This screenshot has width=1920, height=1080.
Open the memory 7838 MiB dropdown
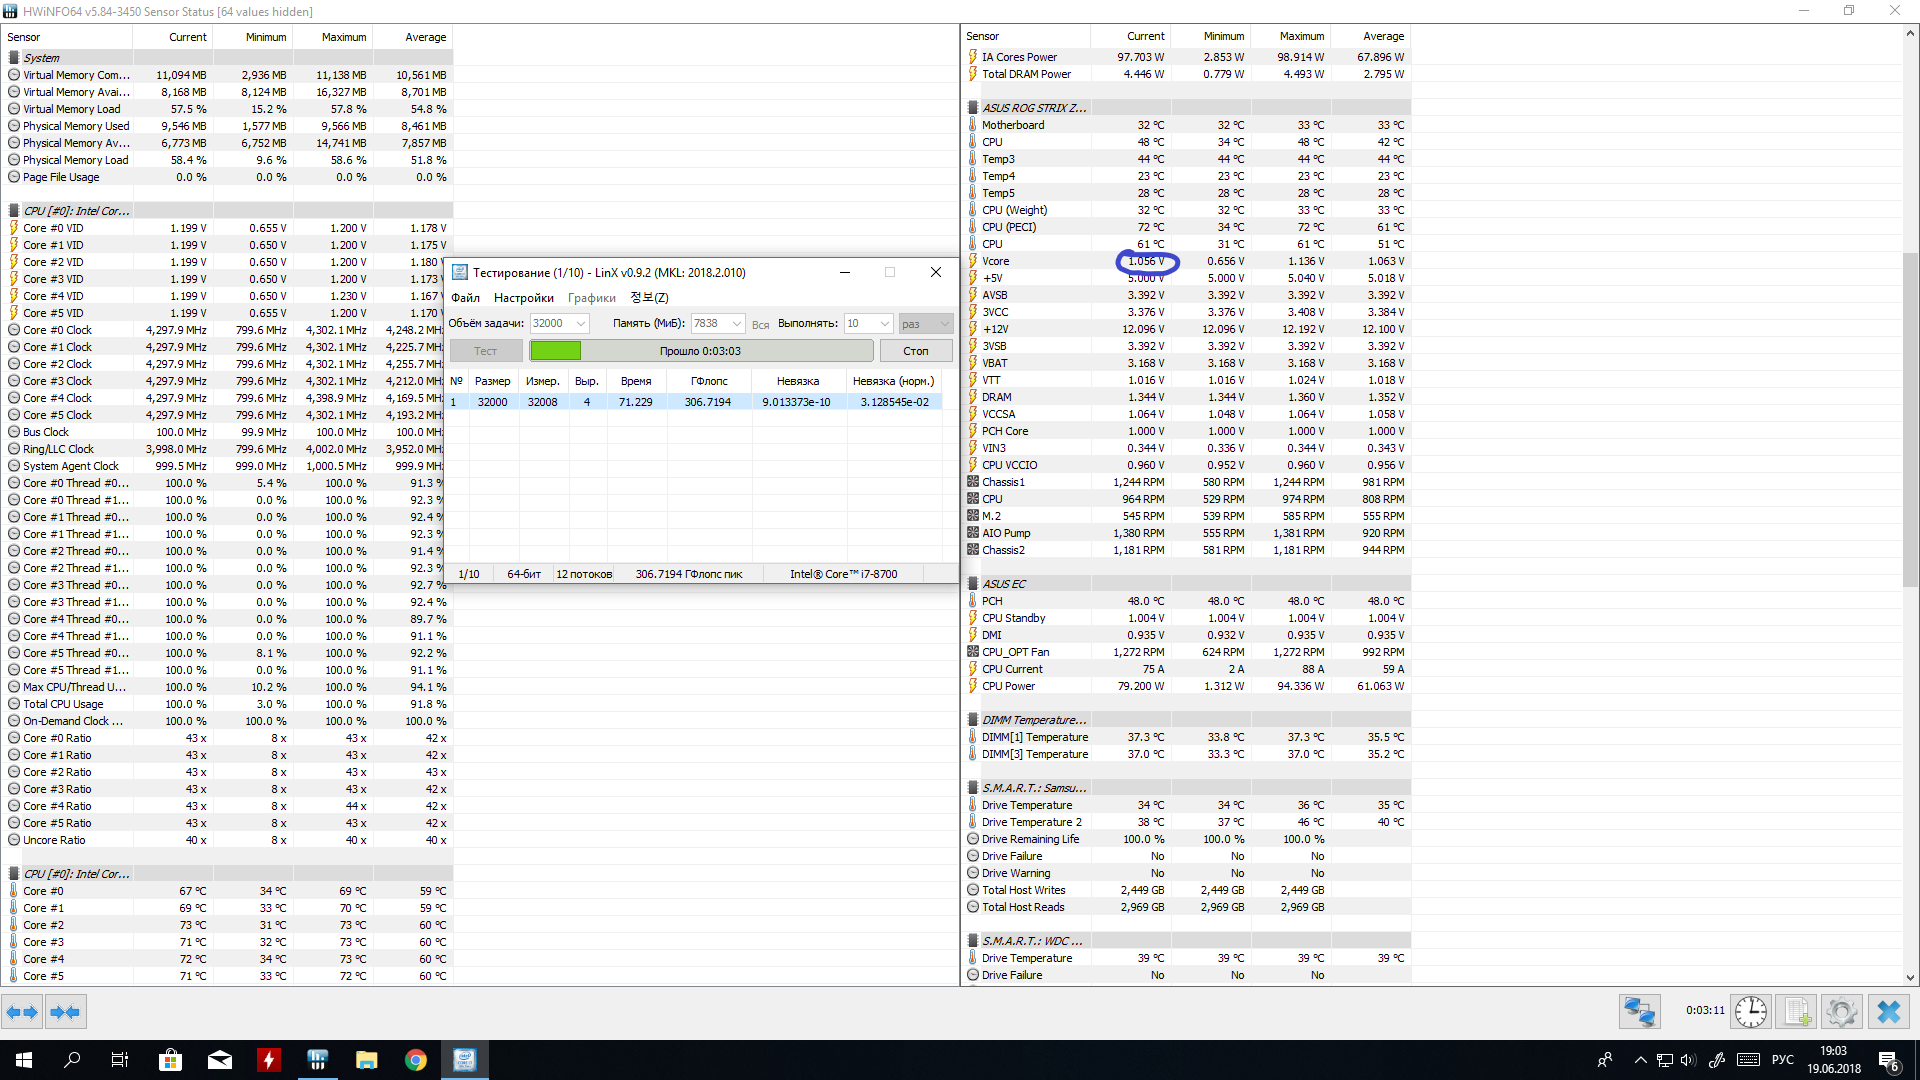(736, 324)
